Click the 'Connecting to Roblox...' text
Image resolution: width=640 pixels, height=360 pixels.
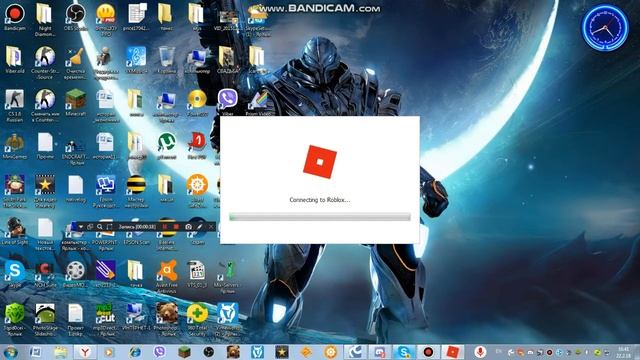[320, 200]
